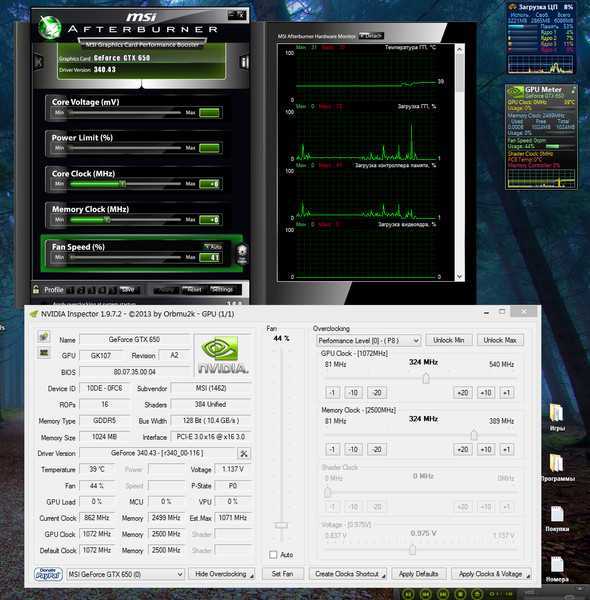
Task: Select Afterburner profile slot 2
Action: [81, 290]
